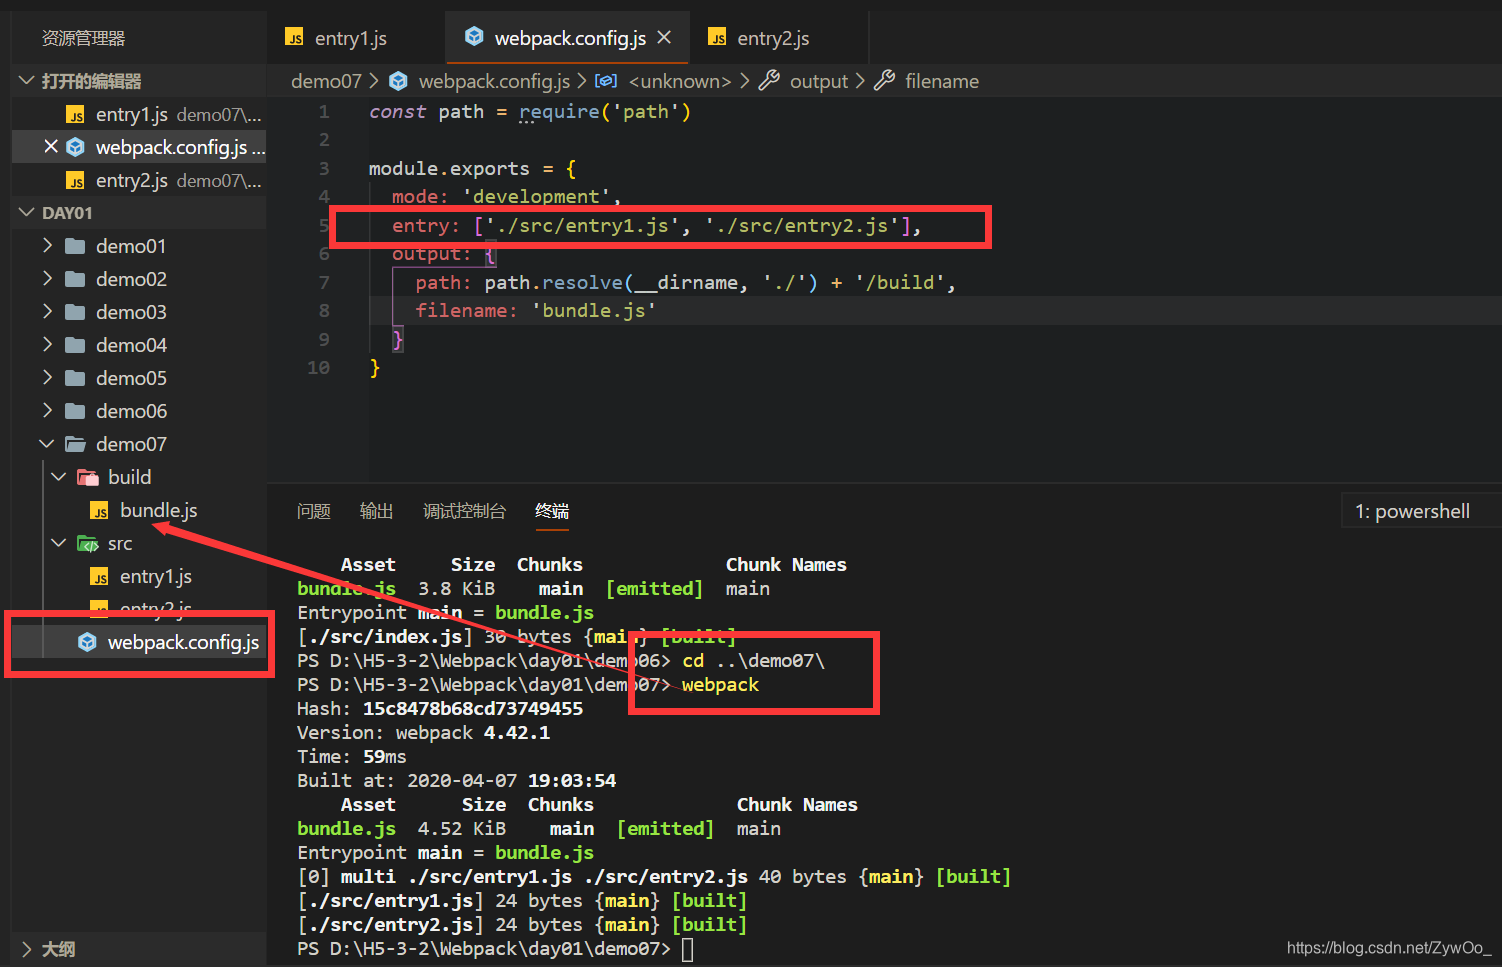Expand the demo04 folder chevron

pos(47,345)
